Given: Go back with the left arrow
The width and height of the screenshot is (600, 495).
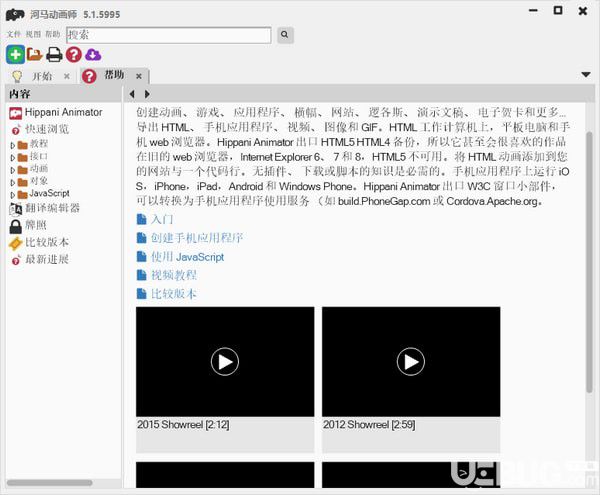Looking at the screenshot, I should (x=132, y=94).
